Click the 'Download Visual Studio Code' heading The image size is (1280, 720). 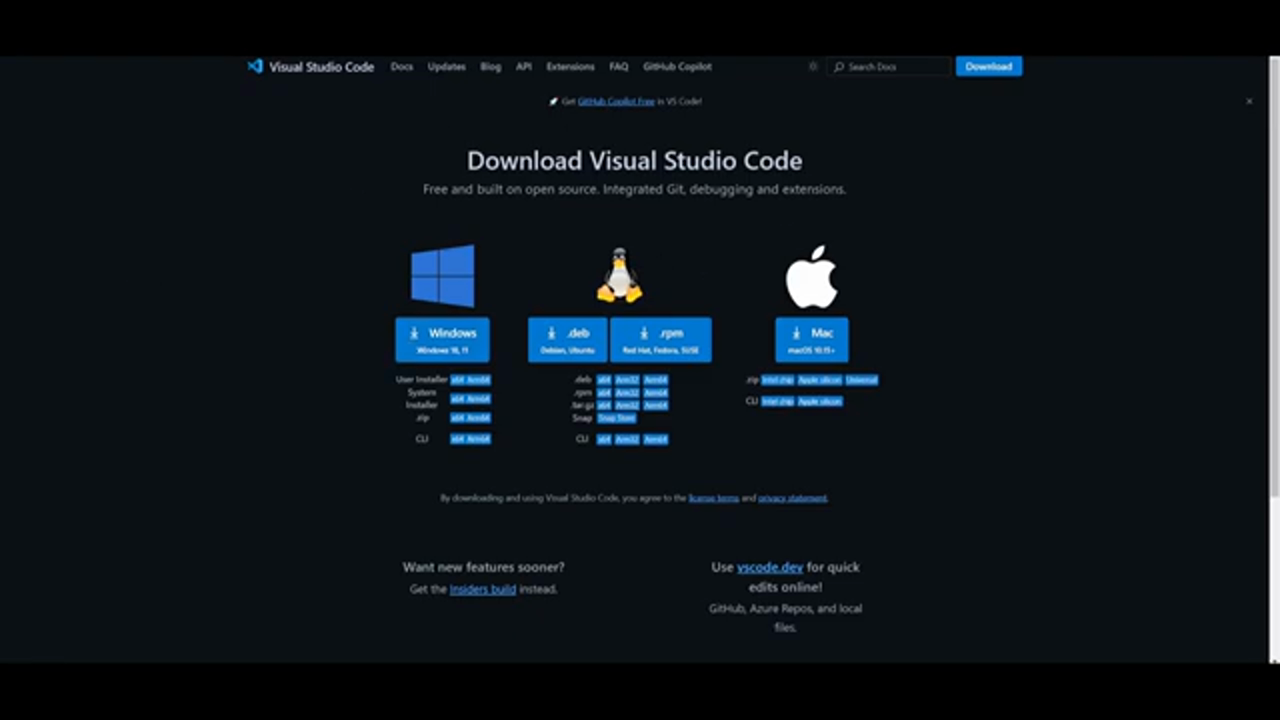pos(634,161)
